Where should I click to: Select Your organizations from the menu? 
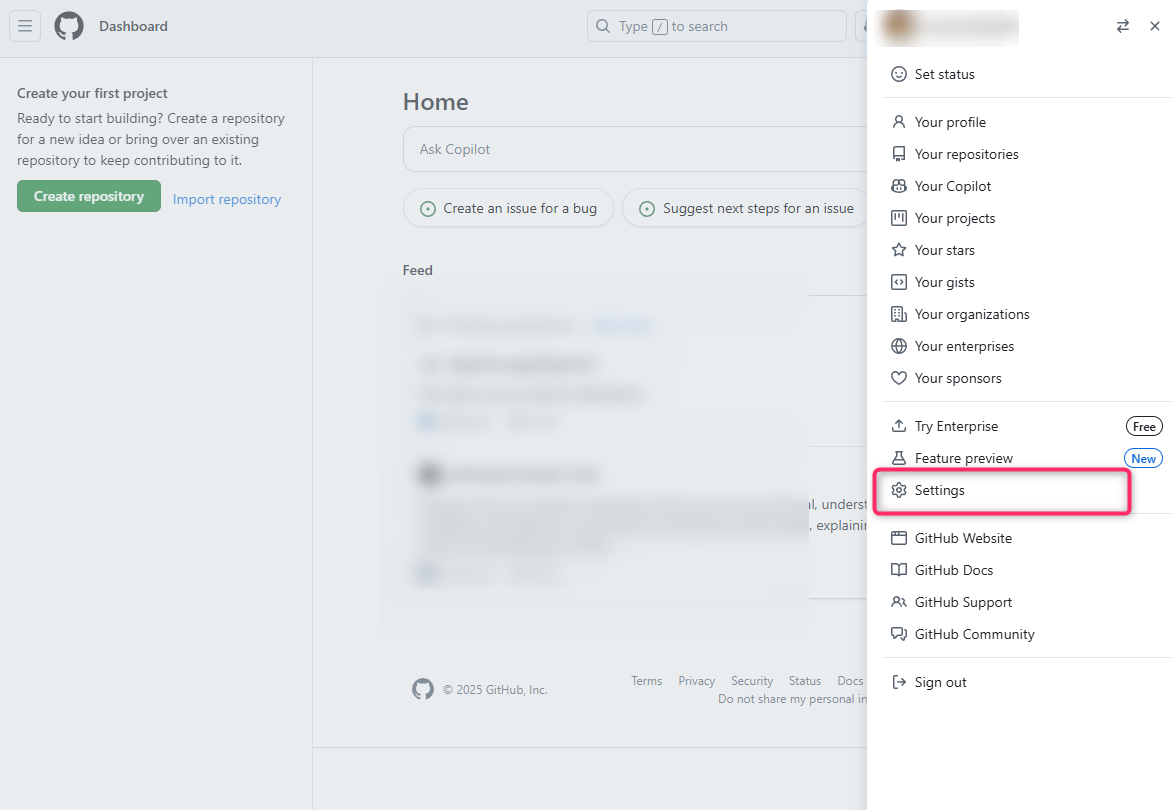pos(1026,314)
